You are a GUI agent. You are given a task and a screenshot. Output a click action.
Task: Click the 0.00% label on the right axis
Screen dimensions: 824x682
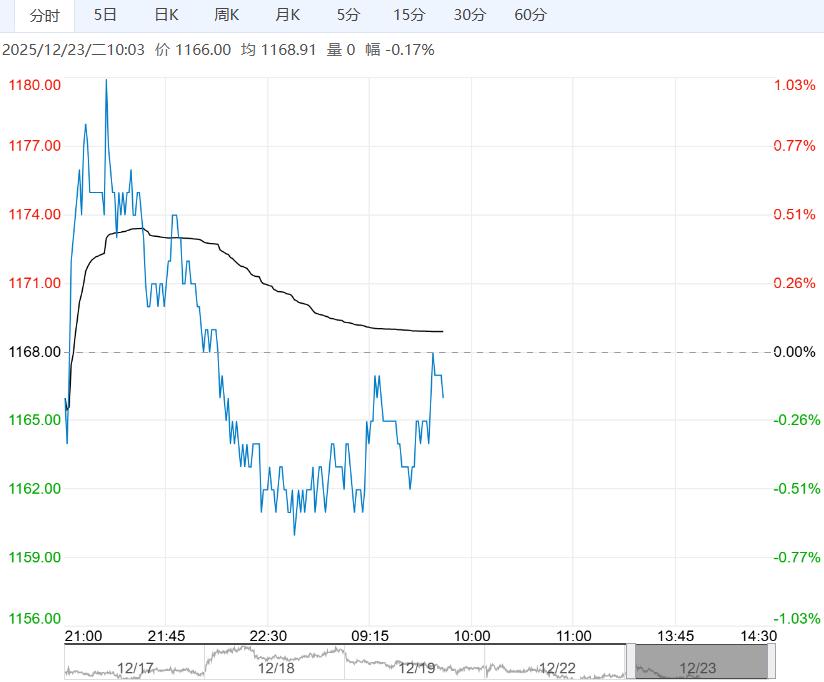(x=795, y=352)
